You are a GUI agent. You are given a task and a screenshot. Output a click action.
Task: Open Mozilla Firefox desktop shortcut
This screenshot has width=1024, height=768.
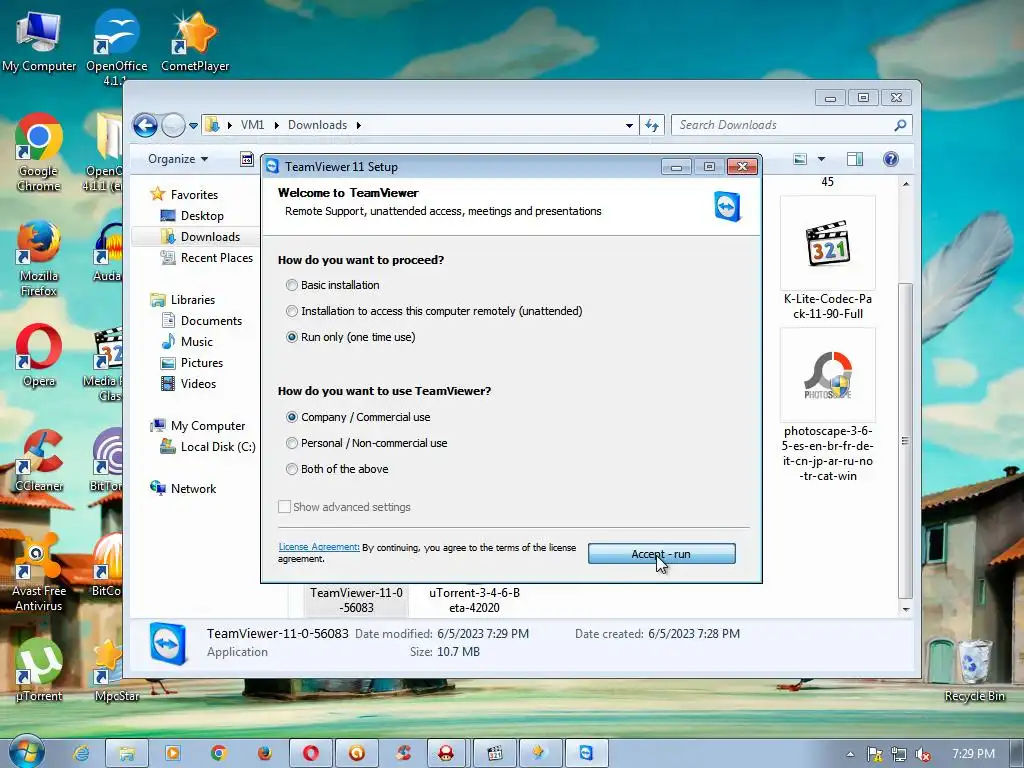pyautogui.click(x=39, y=259)
